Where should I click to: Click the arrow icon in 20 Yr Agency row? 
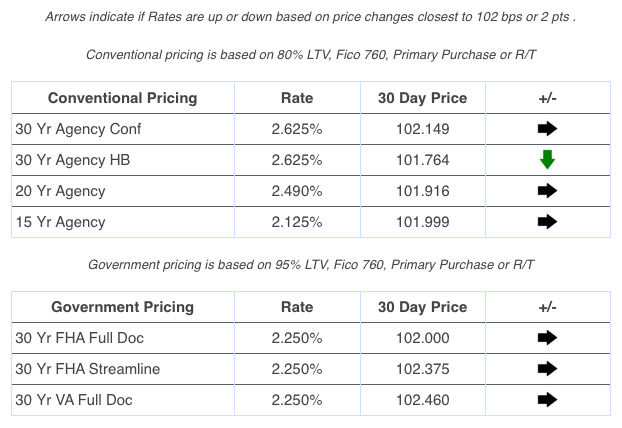547,191
